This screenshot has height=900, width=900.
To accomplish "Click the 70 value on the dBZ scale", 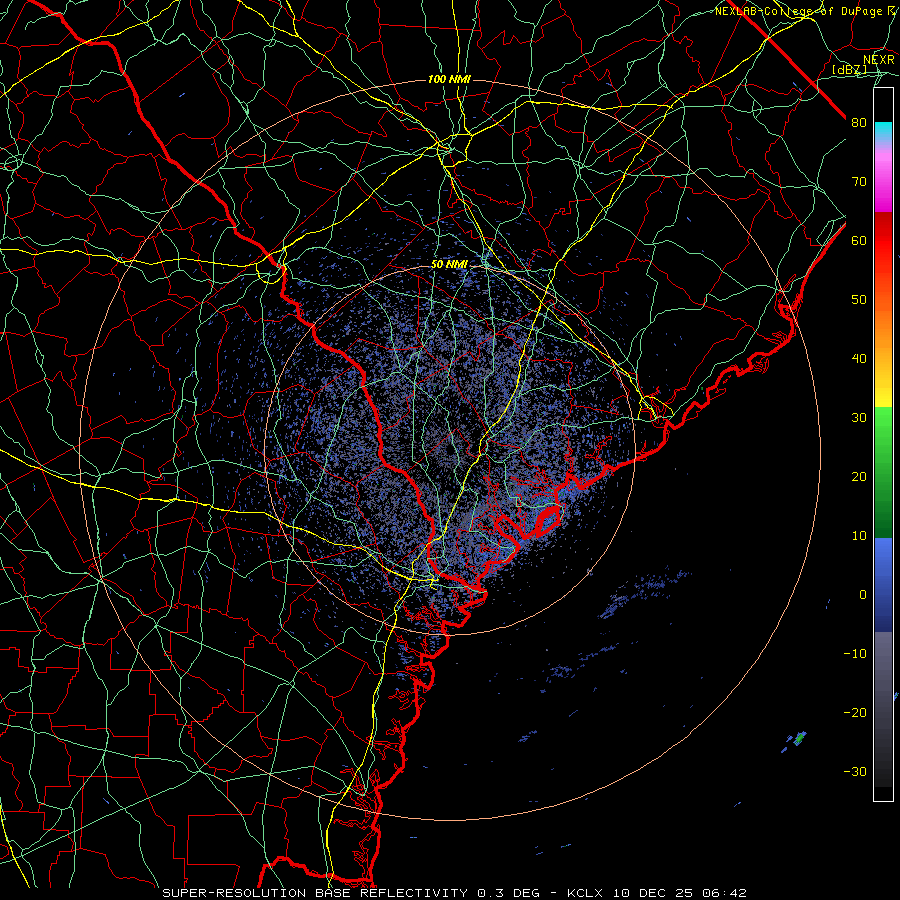I will 859,181.
